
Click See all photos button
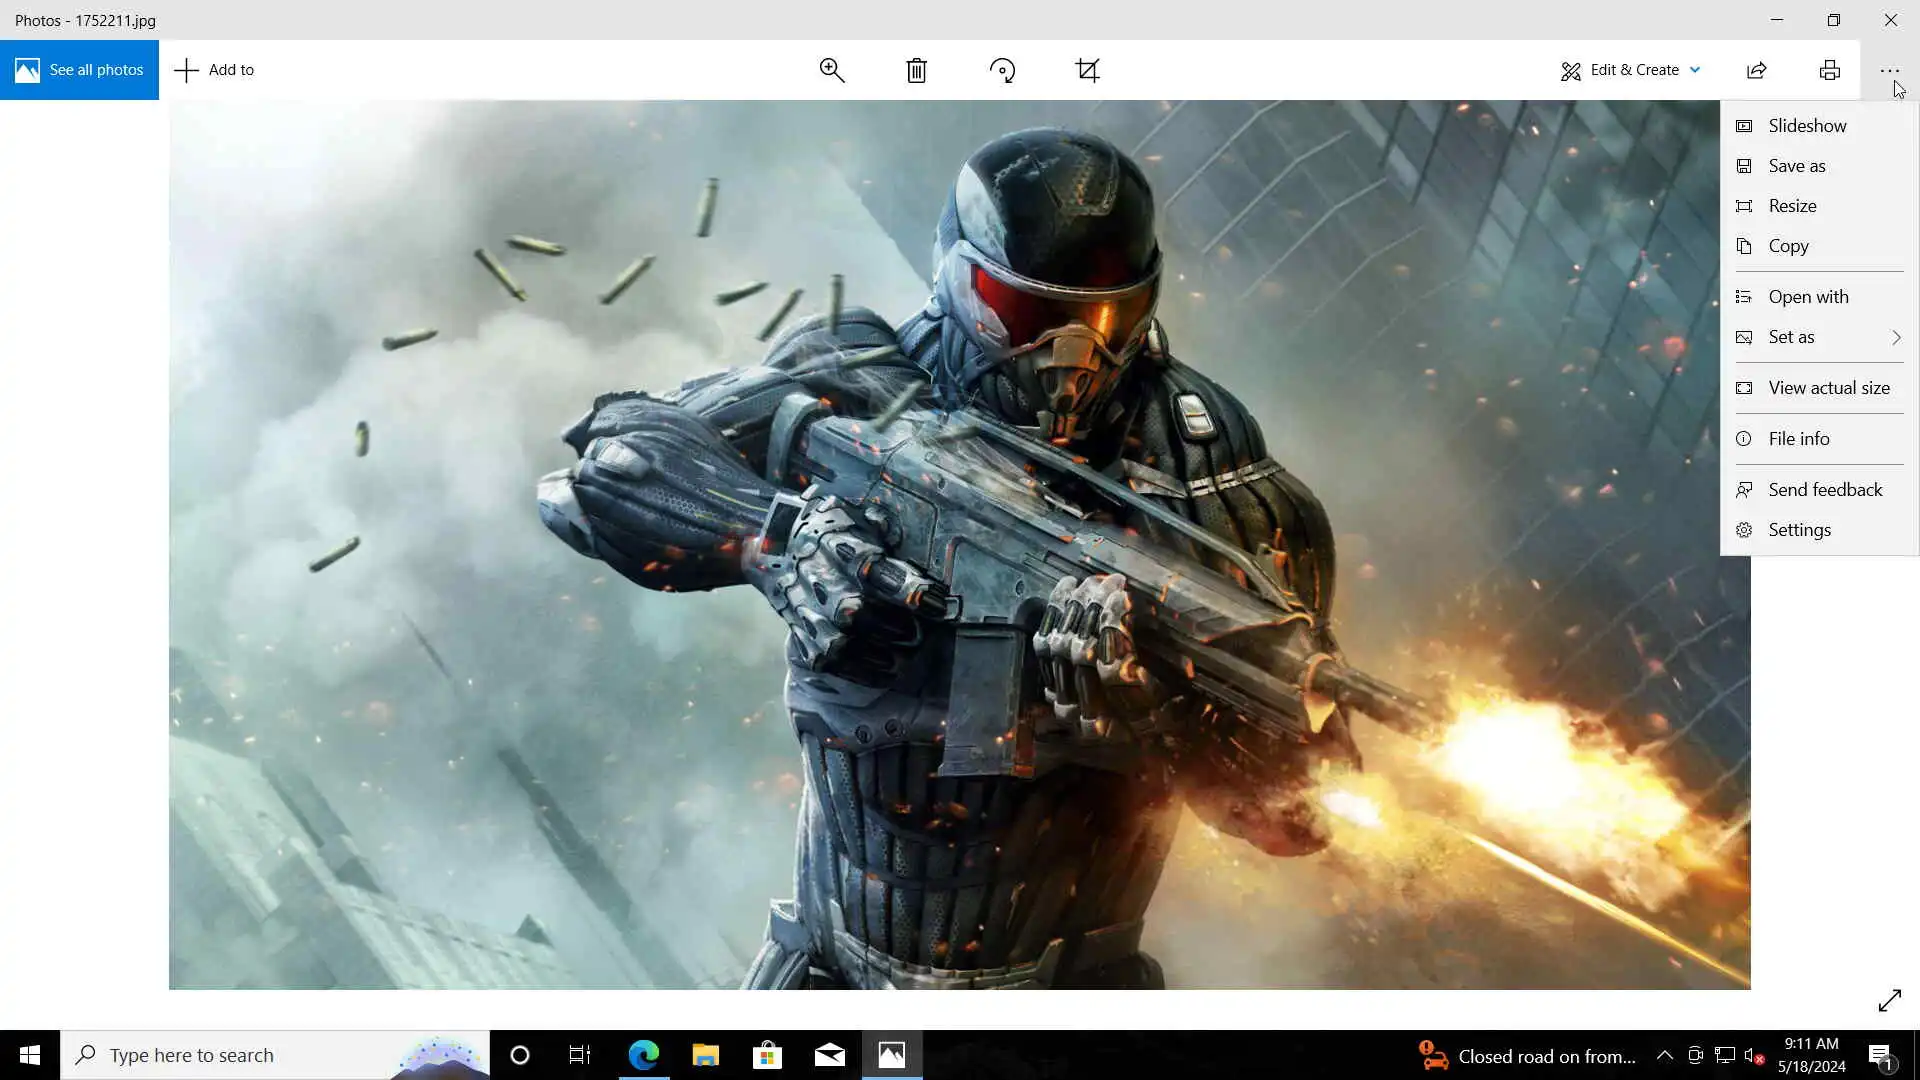click(x=79, y=70)
